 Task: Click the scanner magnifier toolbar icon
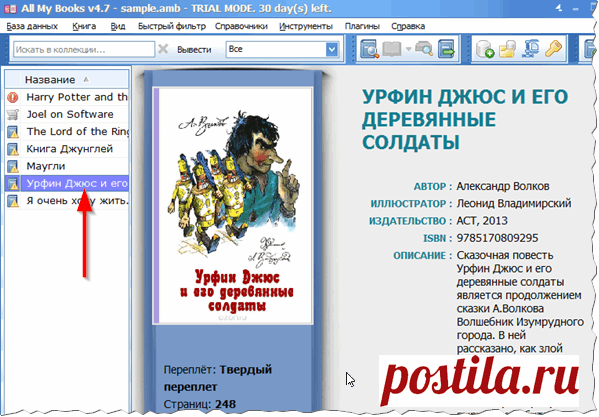coord(424,49)
